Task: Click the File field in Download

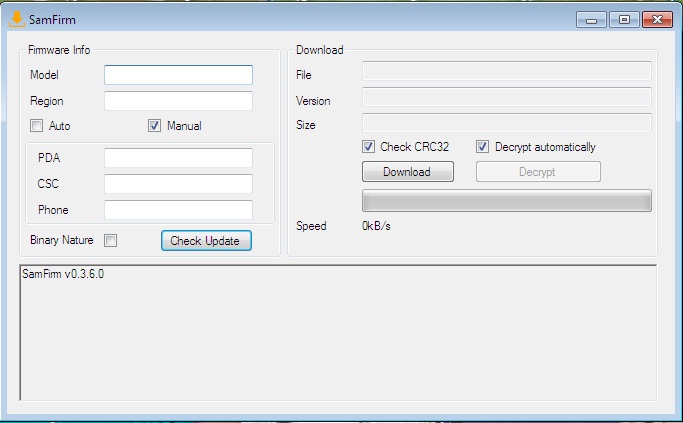Action: point(507,71)
